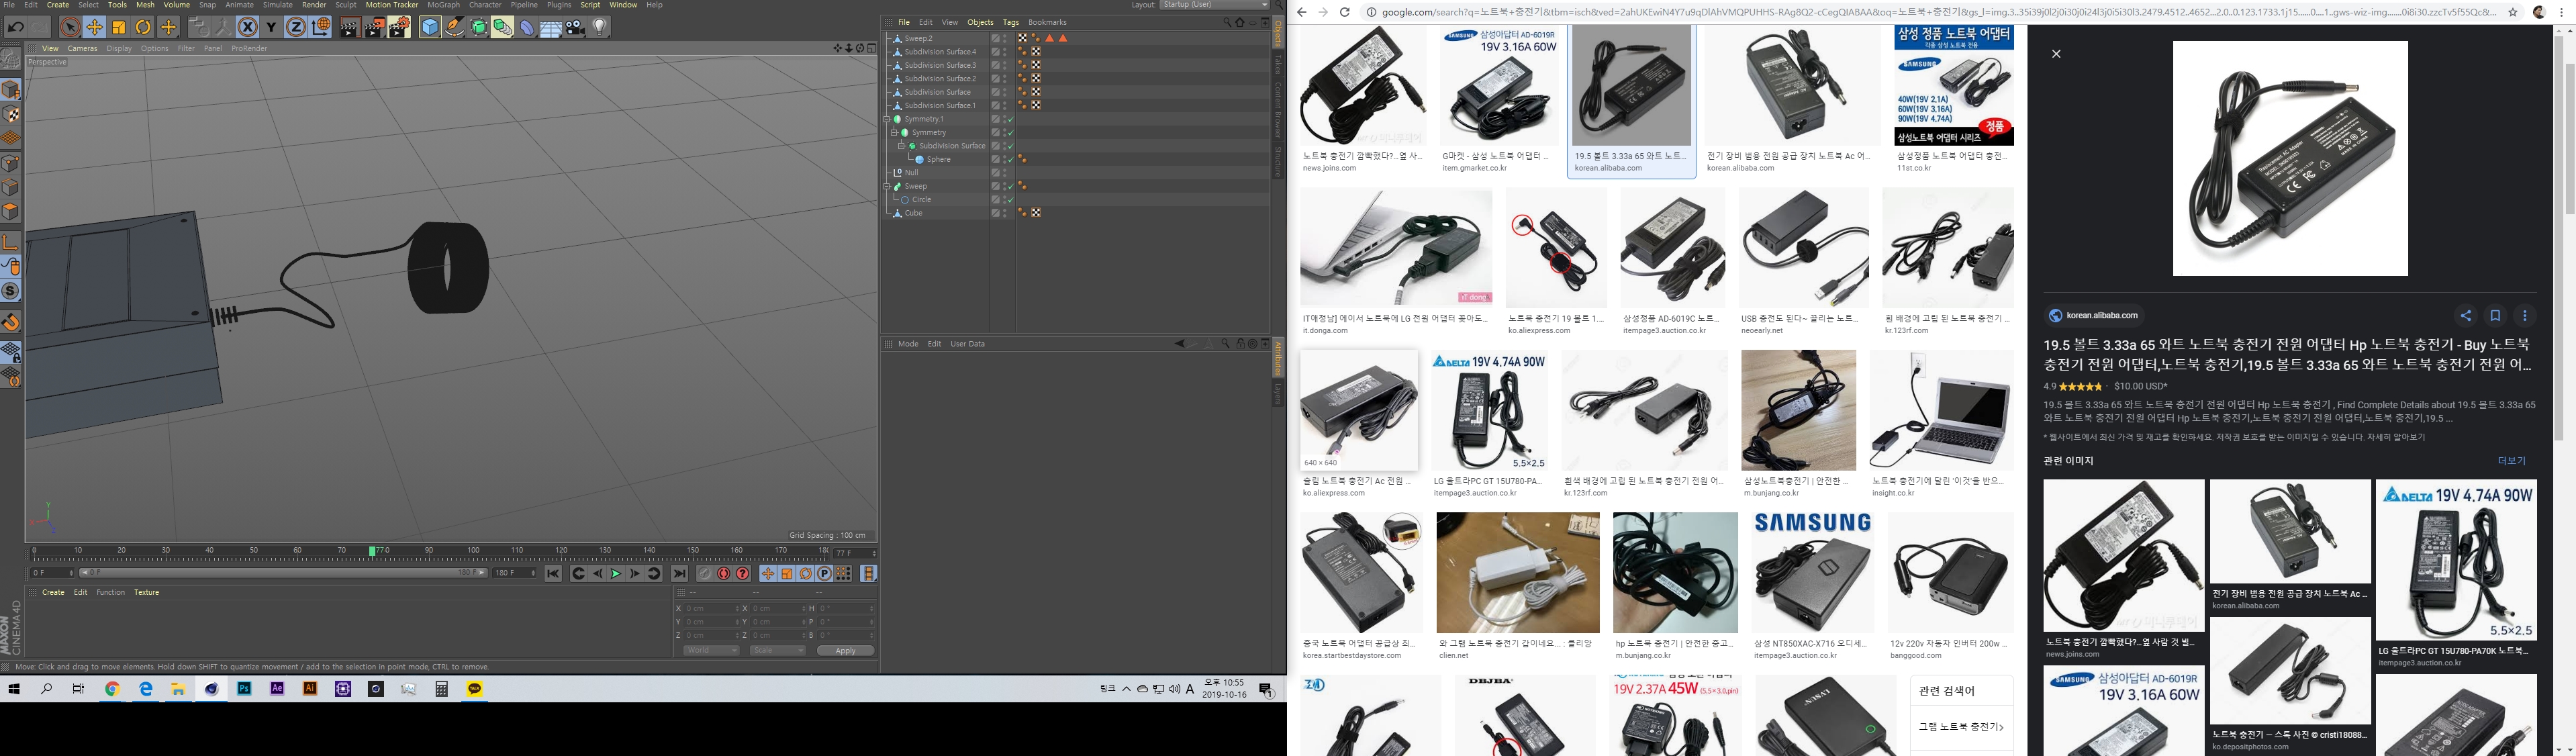Open the Object Manager Tags menu
This screenshot has width=2576, height=756.
(x=1011, y=22)
